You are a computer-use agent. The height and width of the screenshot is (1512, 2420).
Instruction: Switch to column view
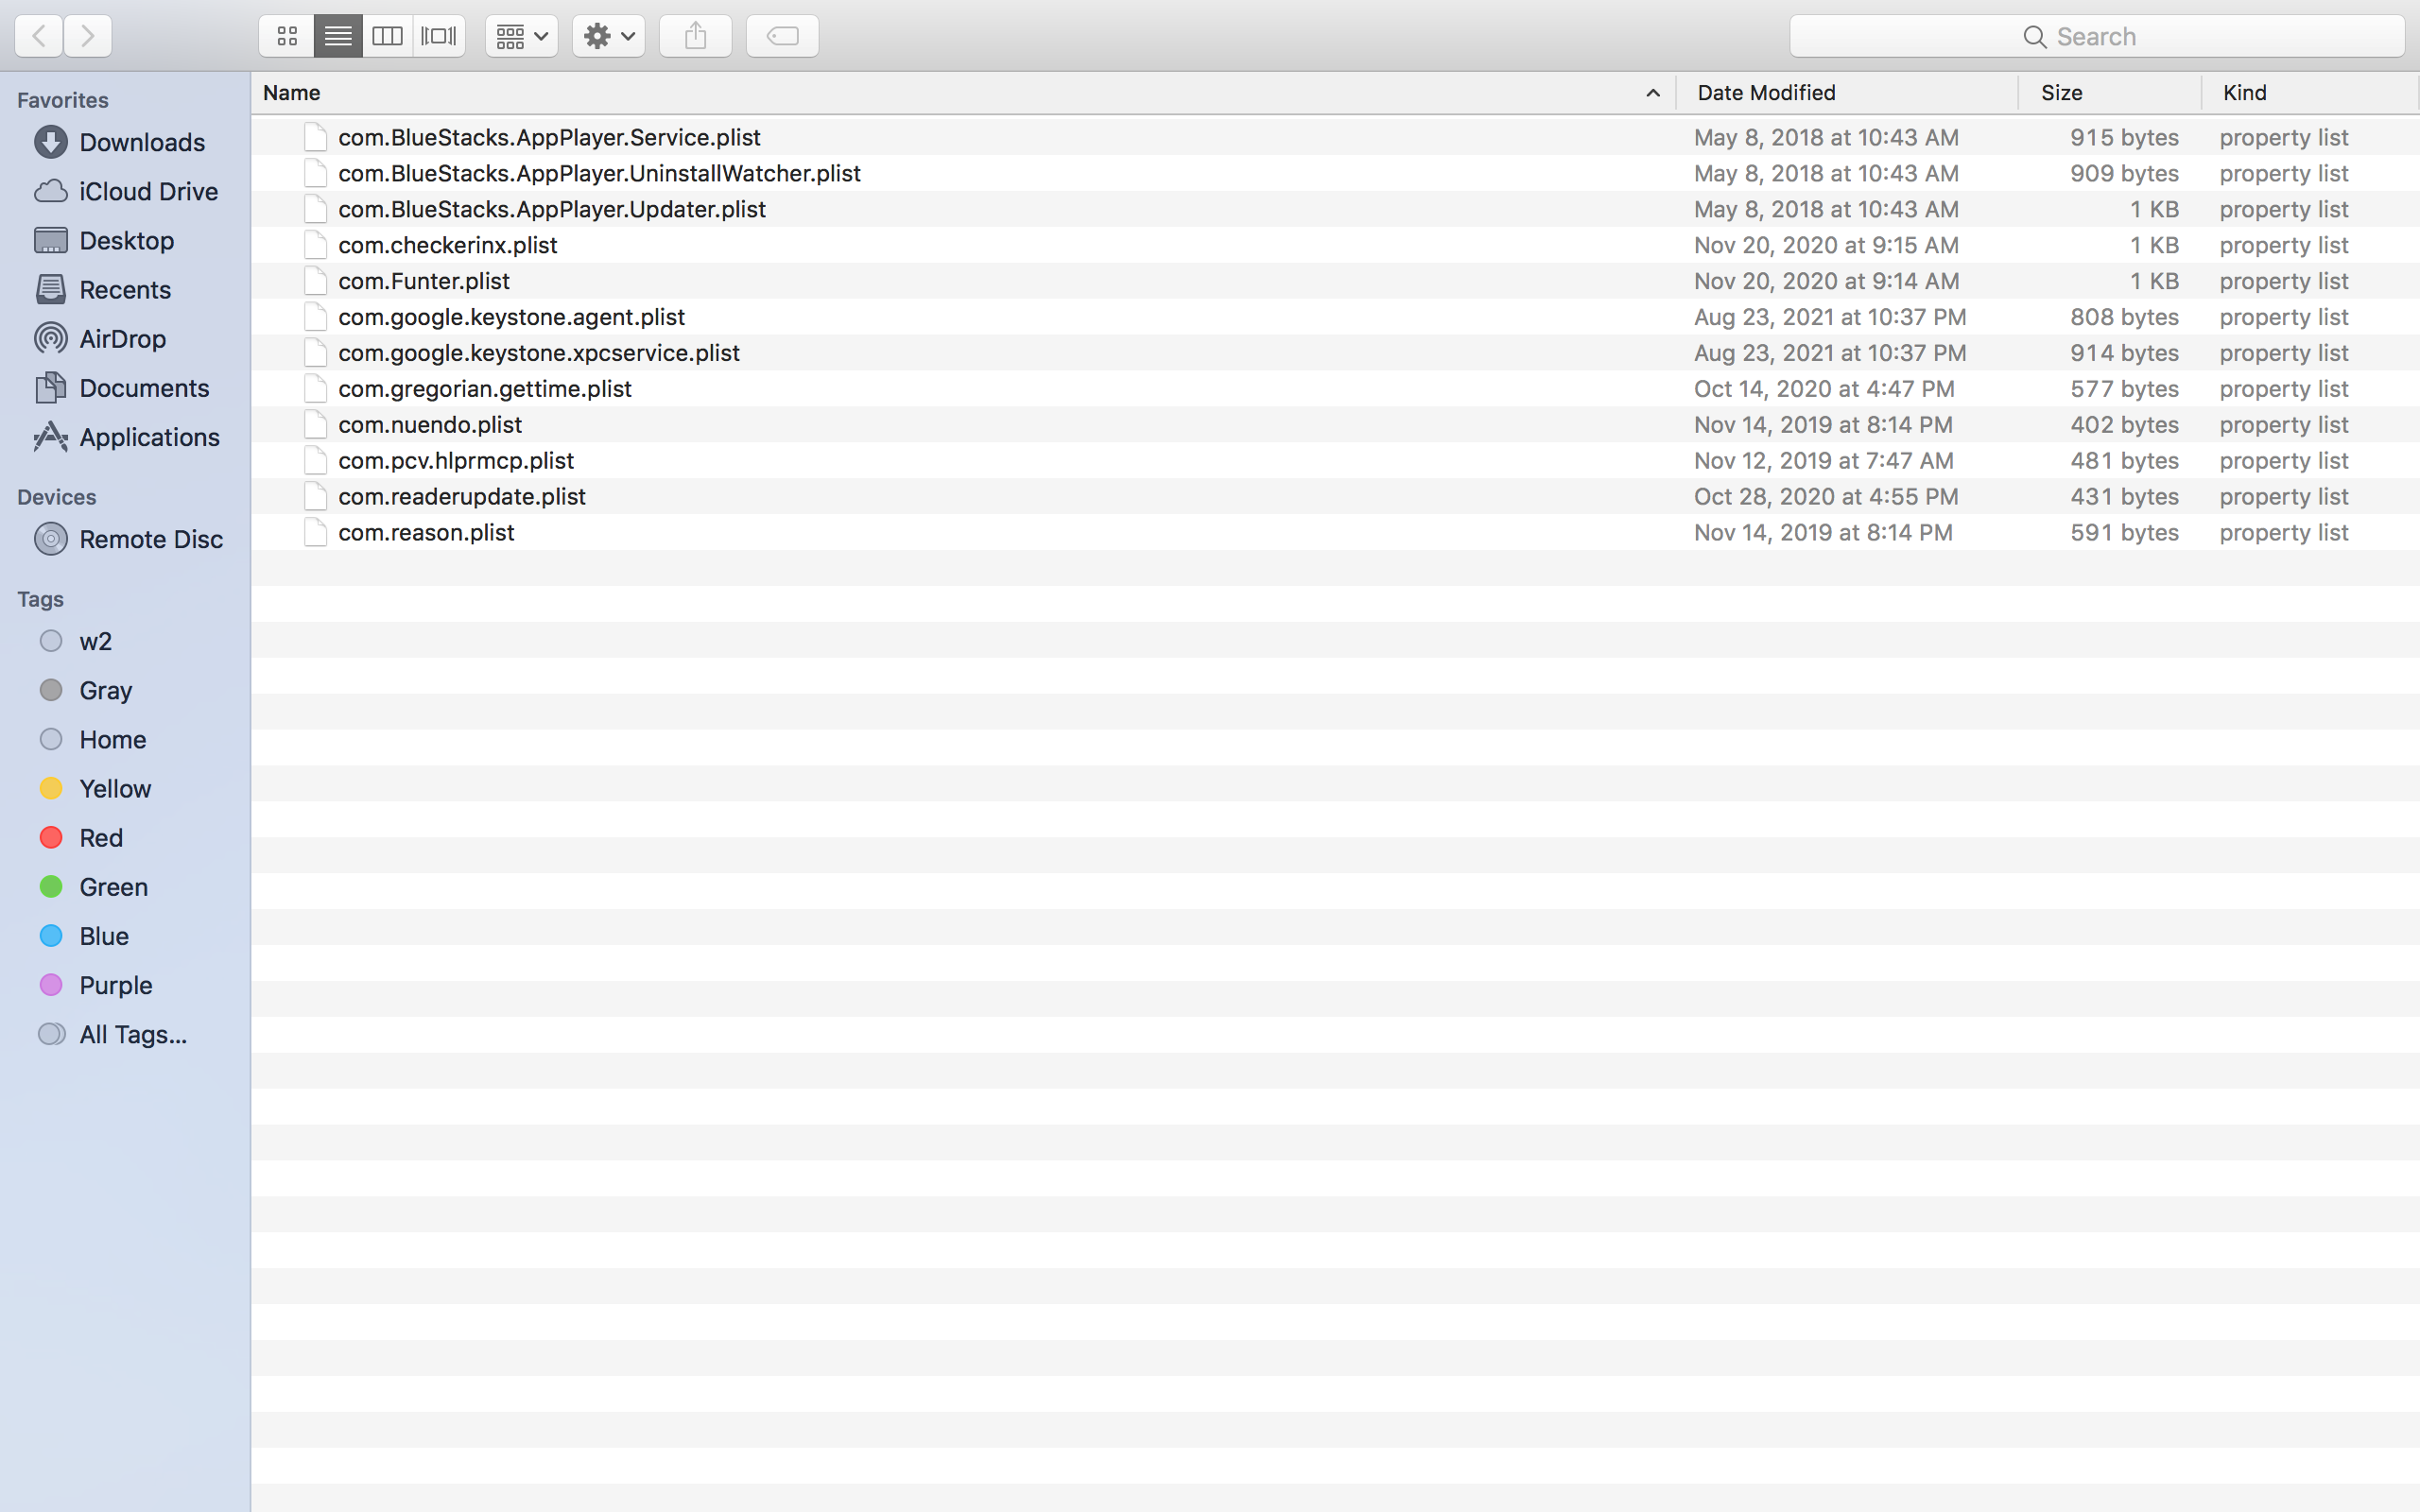tap(387, 37)
